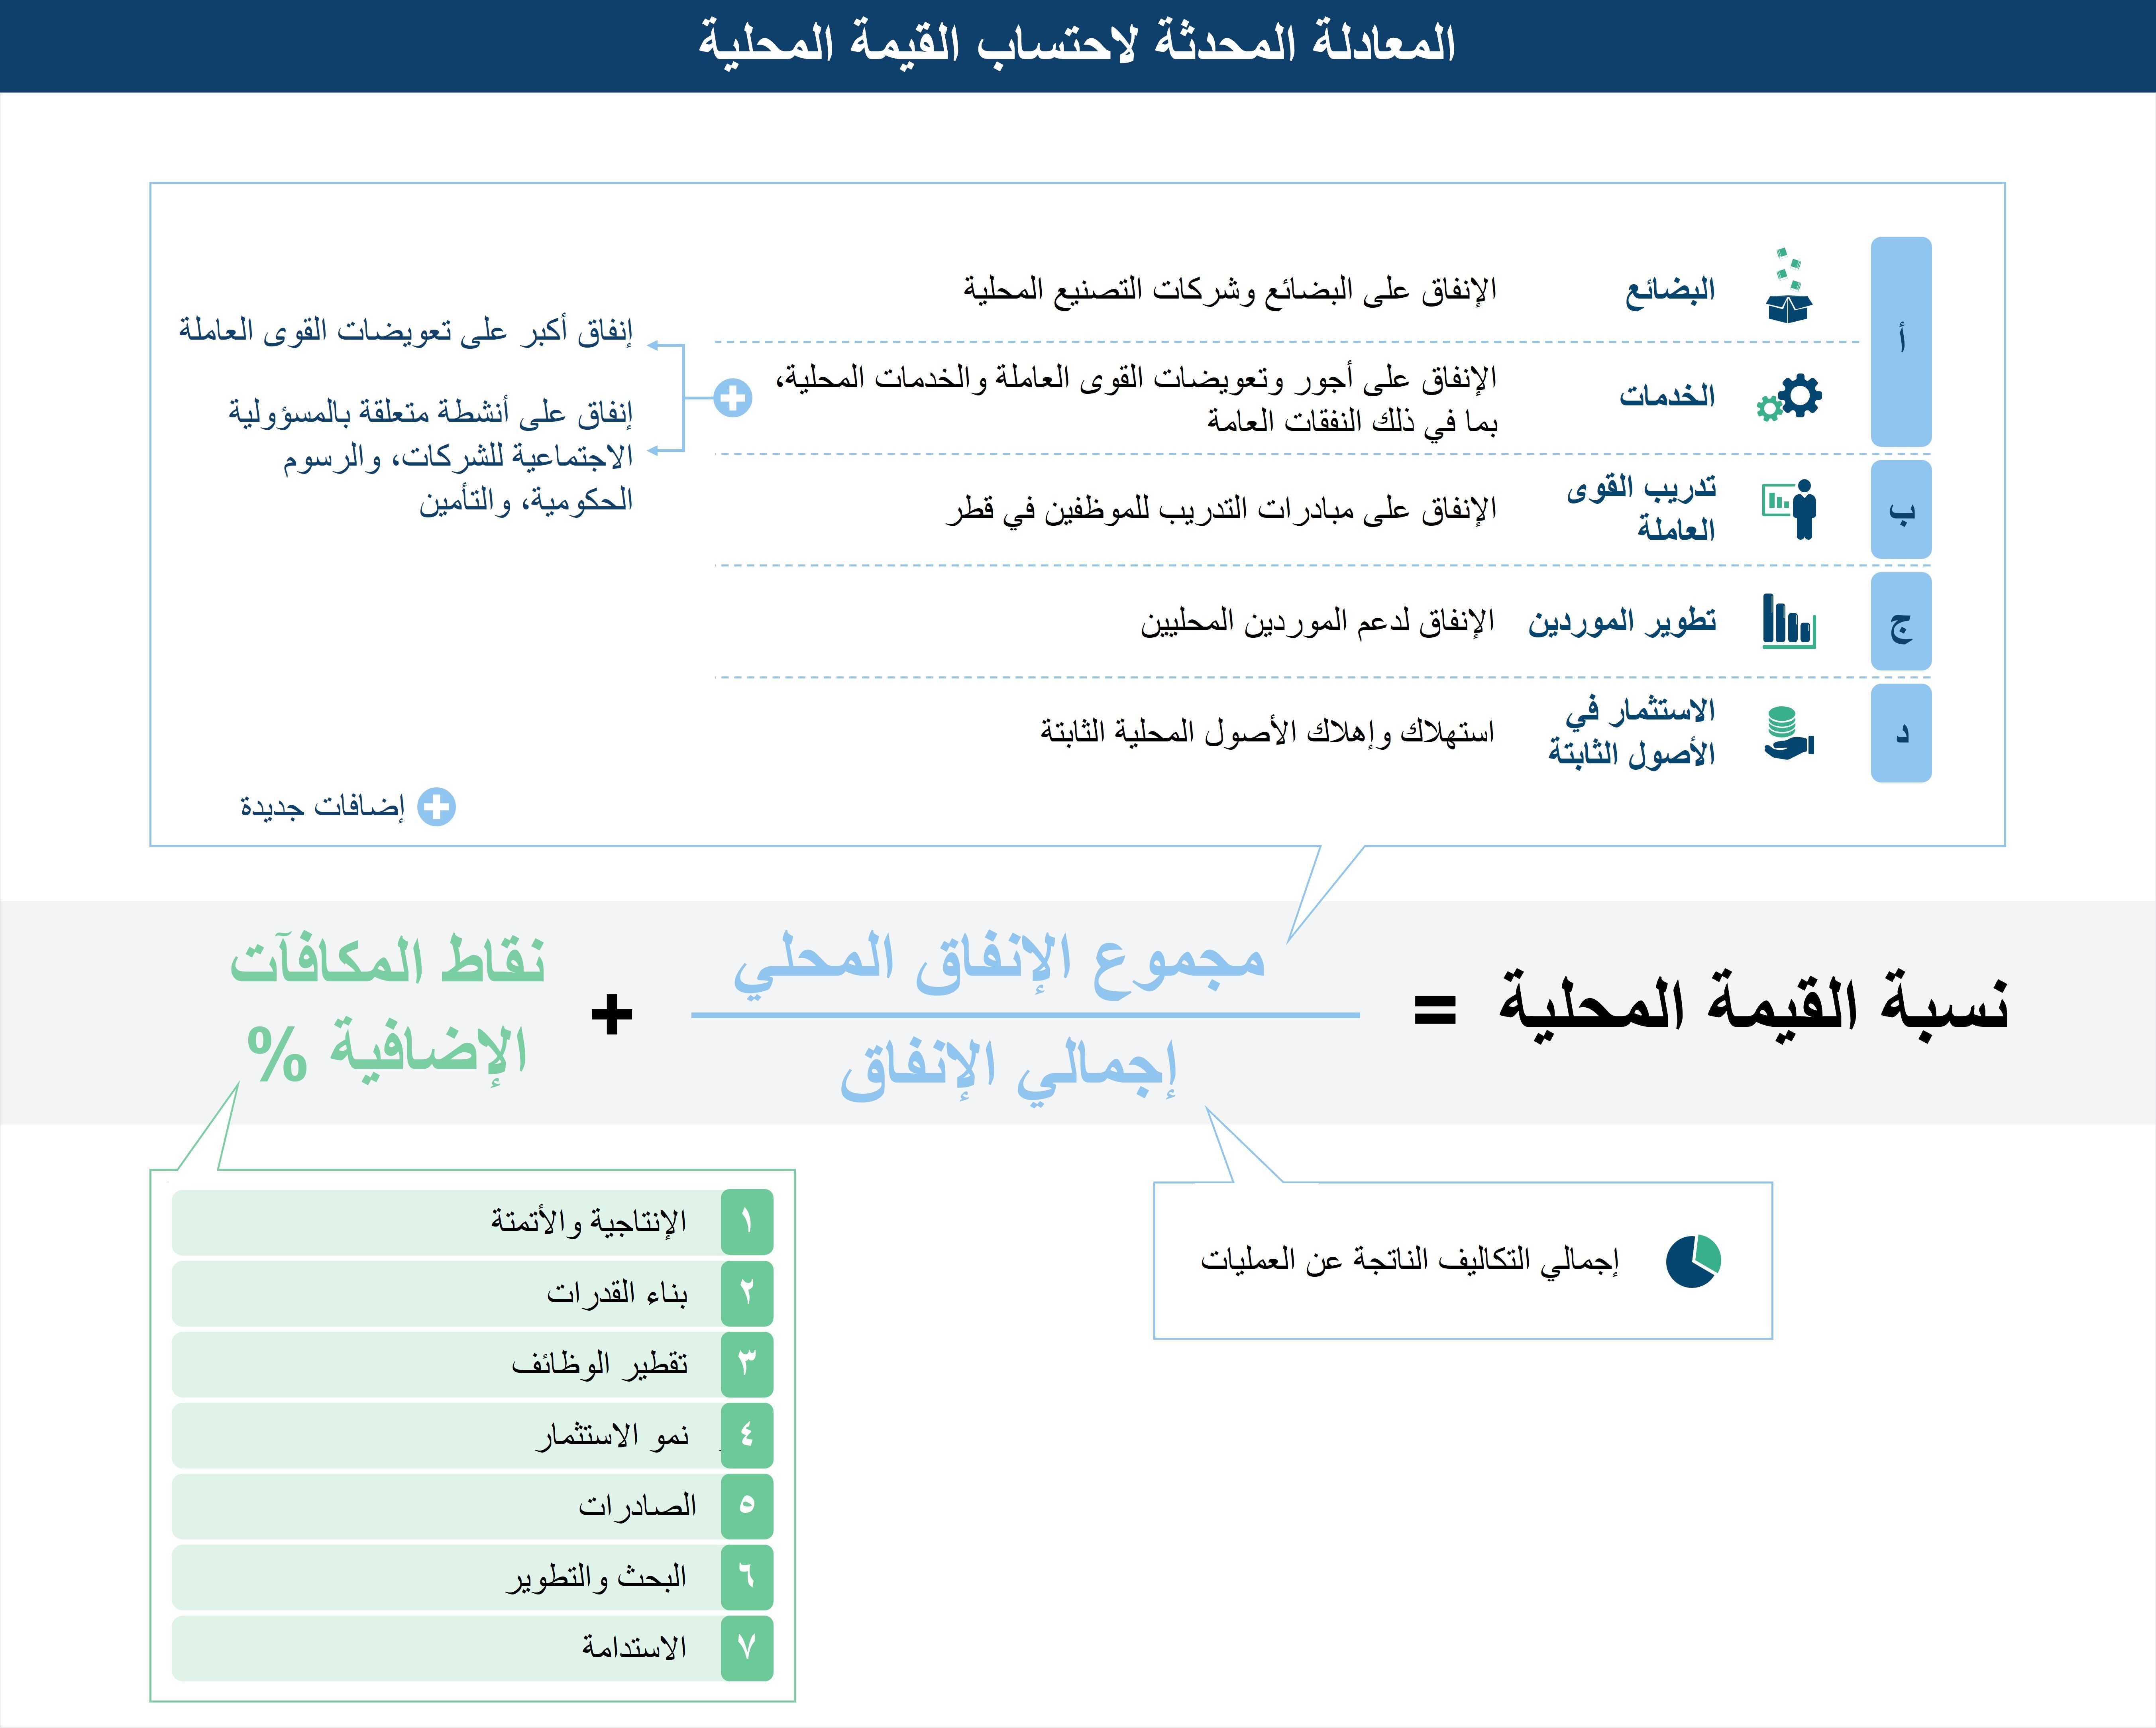
Task: Click note إنفاق أكبر على تعويضات القوى العاملة
Action: (406, 330)
